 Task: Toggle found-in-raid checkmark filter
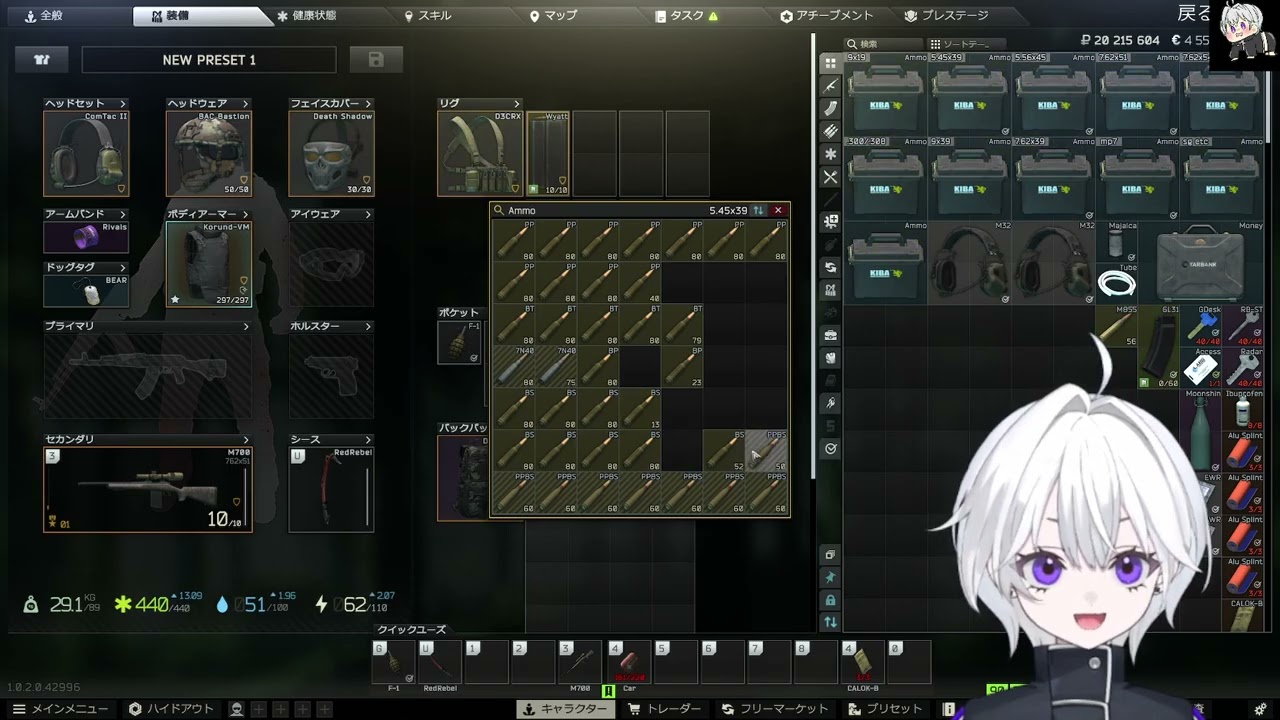click(x=830, y=448)
